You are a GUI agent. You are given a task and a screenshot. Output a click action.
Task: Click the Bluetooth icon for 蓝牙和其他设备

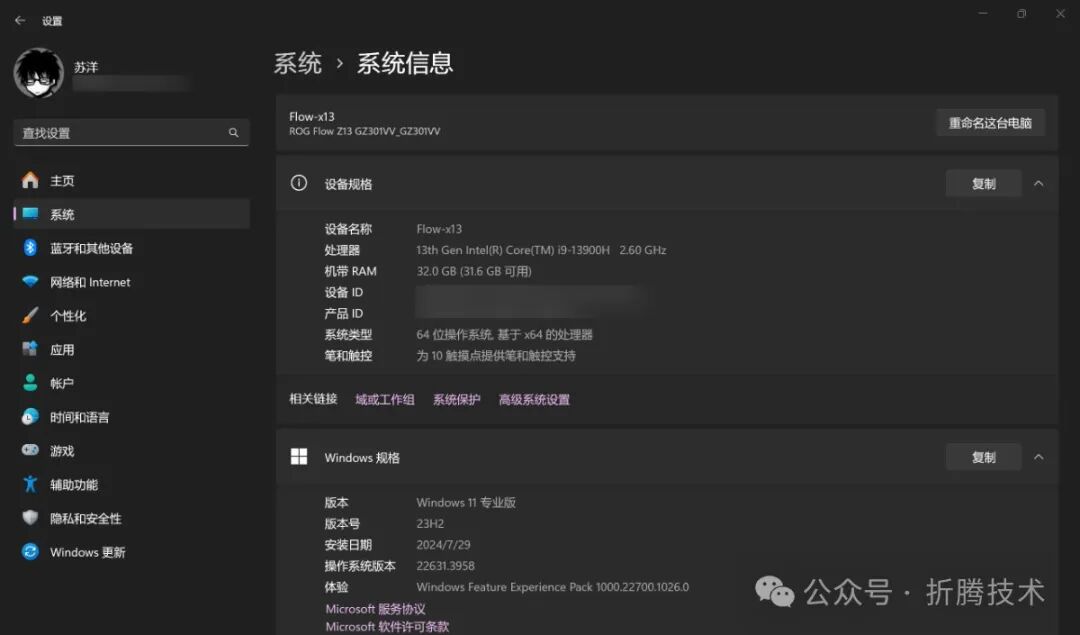(x=30, y=248)
